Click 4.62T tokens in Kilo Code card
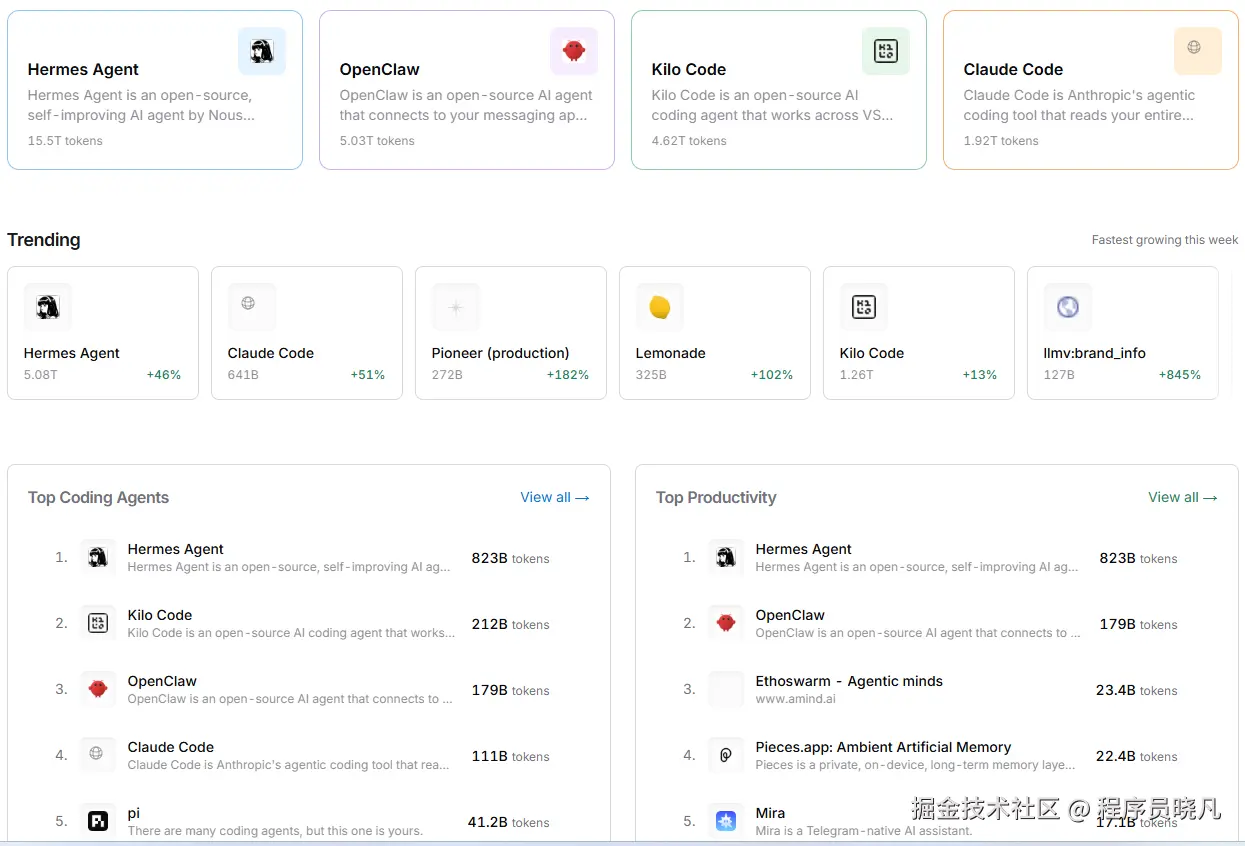1245x846 pixels. [689, 141]
